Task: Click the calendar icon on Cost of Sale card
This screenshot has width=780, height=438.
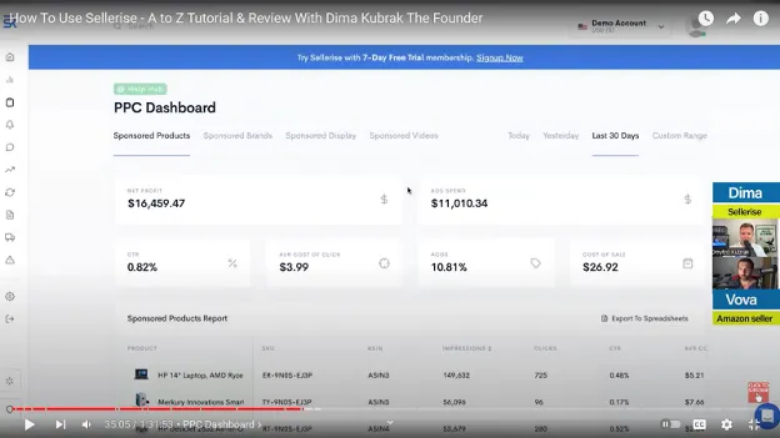Action: [687, 263]
